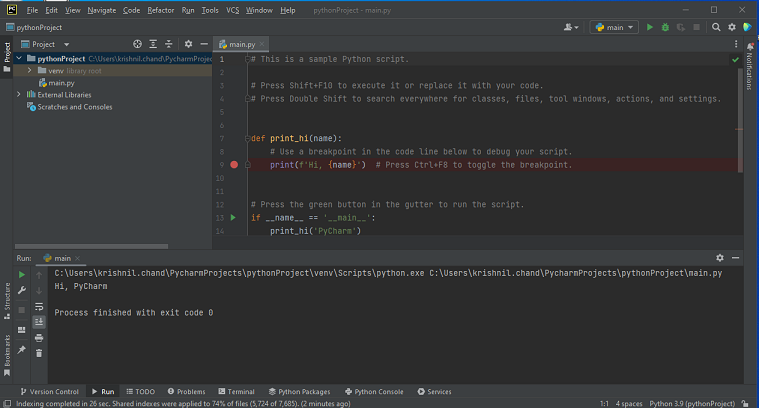Image resolution: width=759 pixels, height=408 pixels.
Task: Click the stop icon in Run panel
Action: coord(22,310)
